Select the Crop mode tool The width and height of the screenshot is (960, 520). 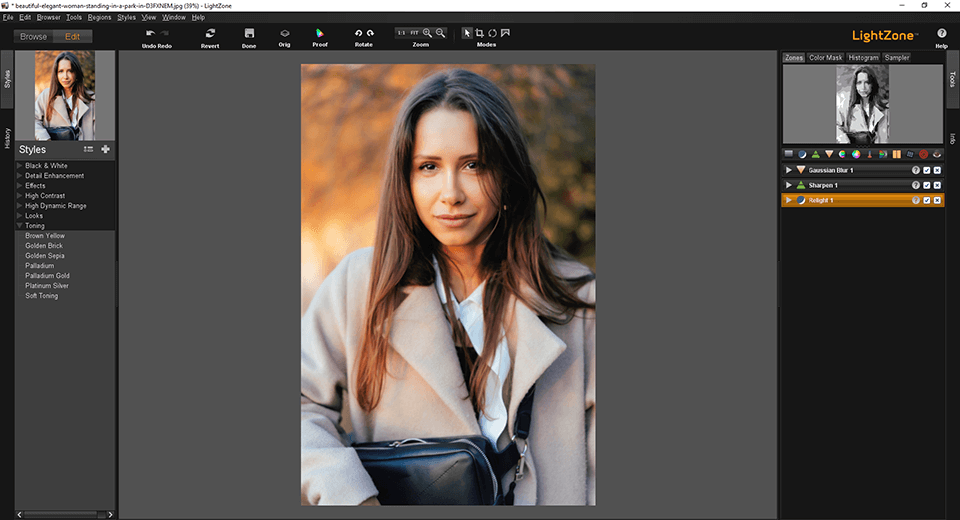coord(479,33)
